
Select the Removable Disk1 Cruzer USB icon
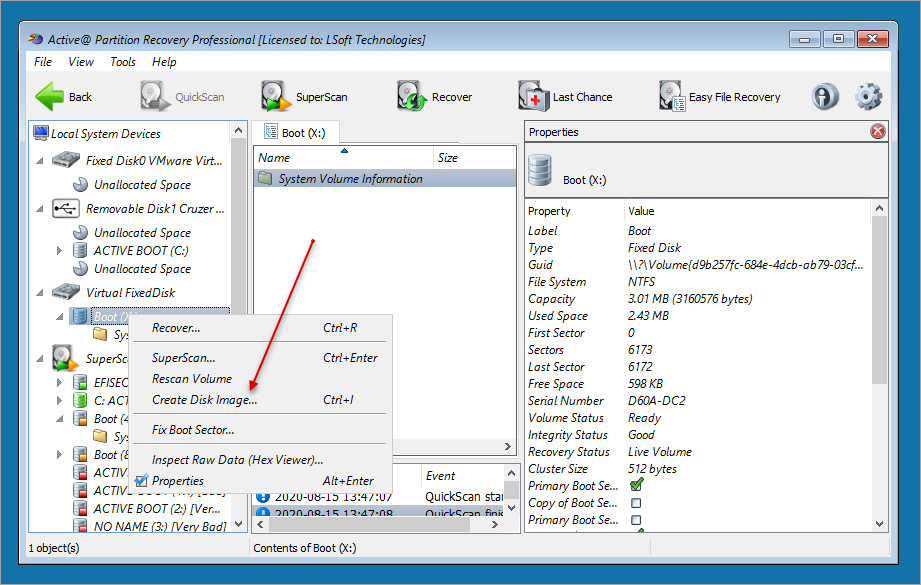[x=66, y=208]
